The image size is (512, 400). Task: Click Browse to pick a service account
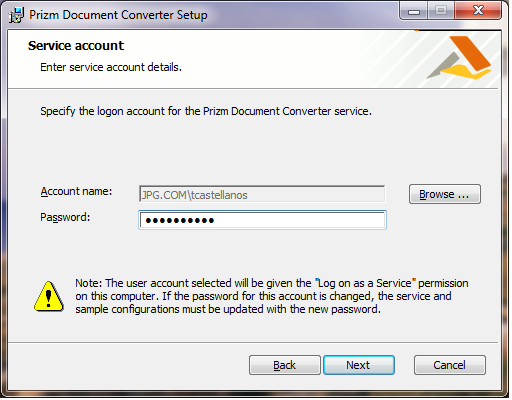445,194
